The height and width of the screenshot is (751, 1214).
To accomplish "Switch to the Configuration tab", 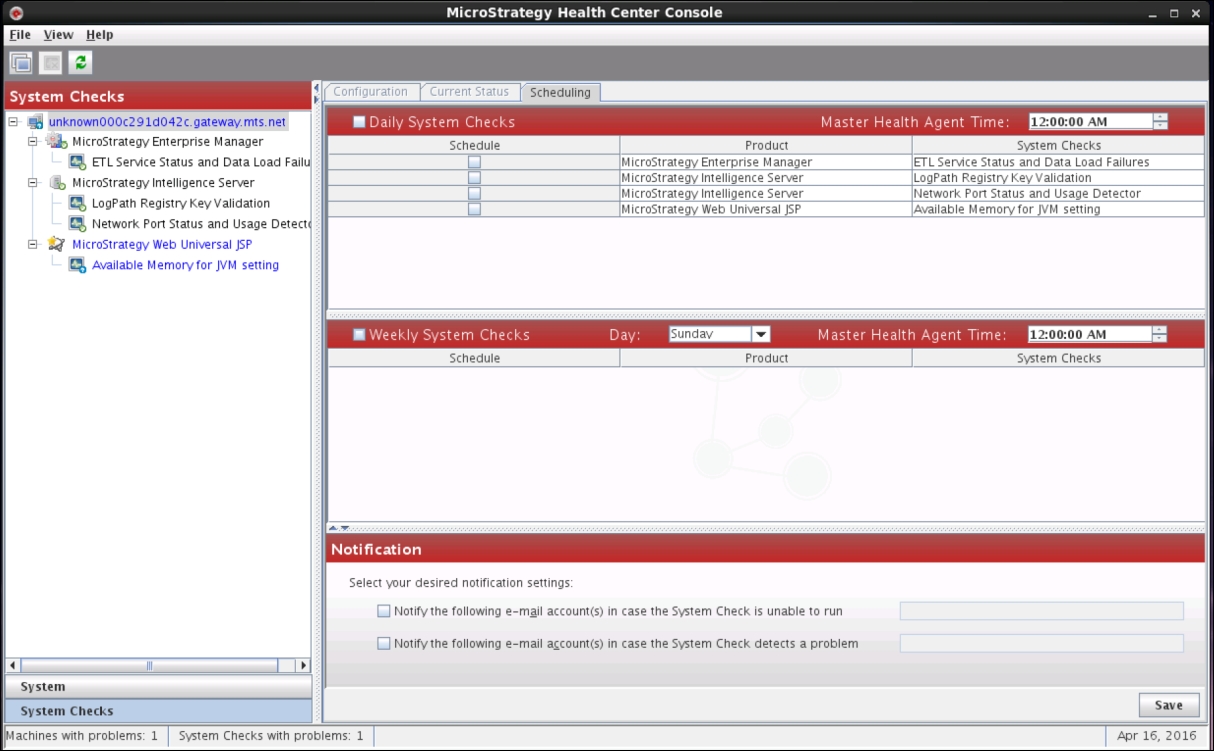I will point(371,92).
